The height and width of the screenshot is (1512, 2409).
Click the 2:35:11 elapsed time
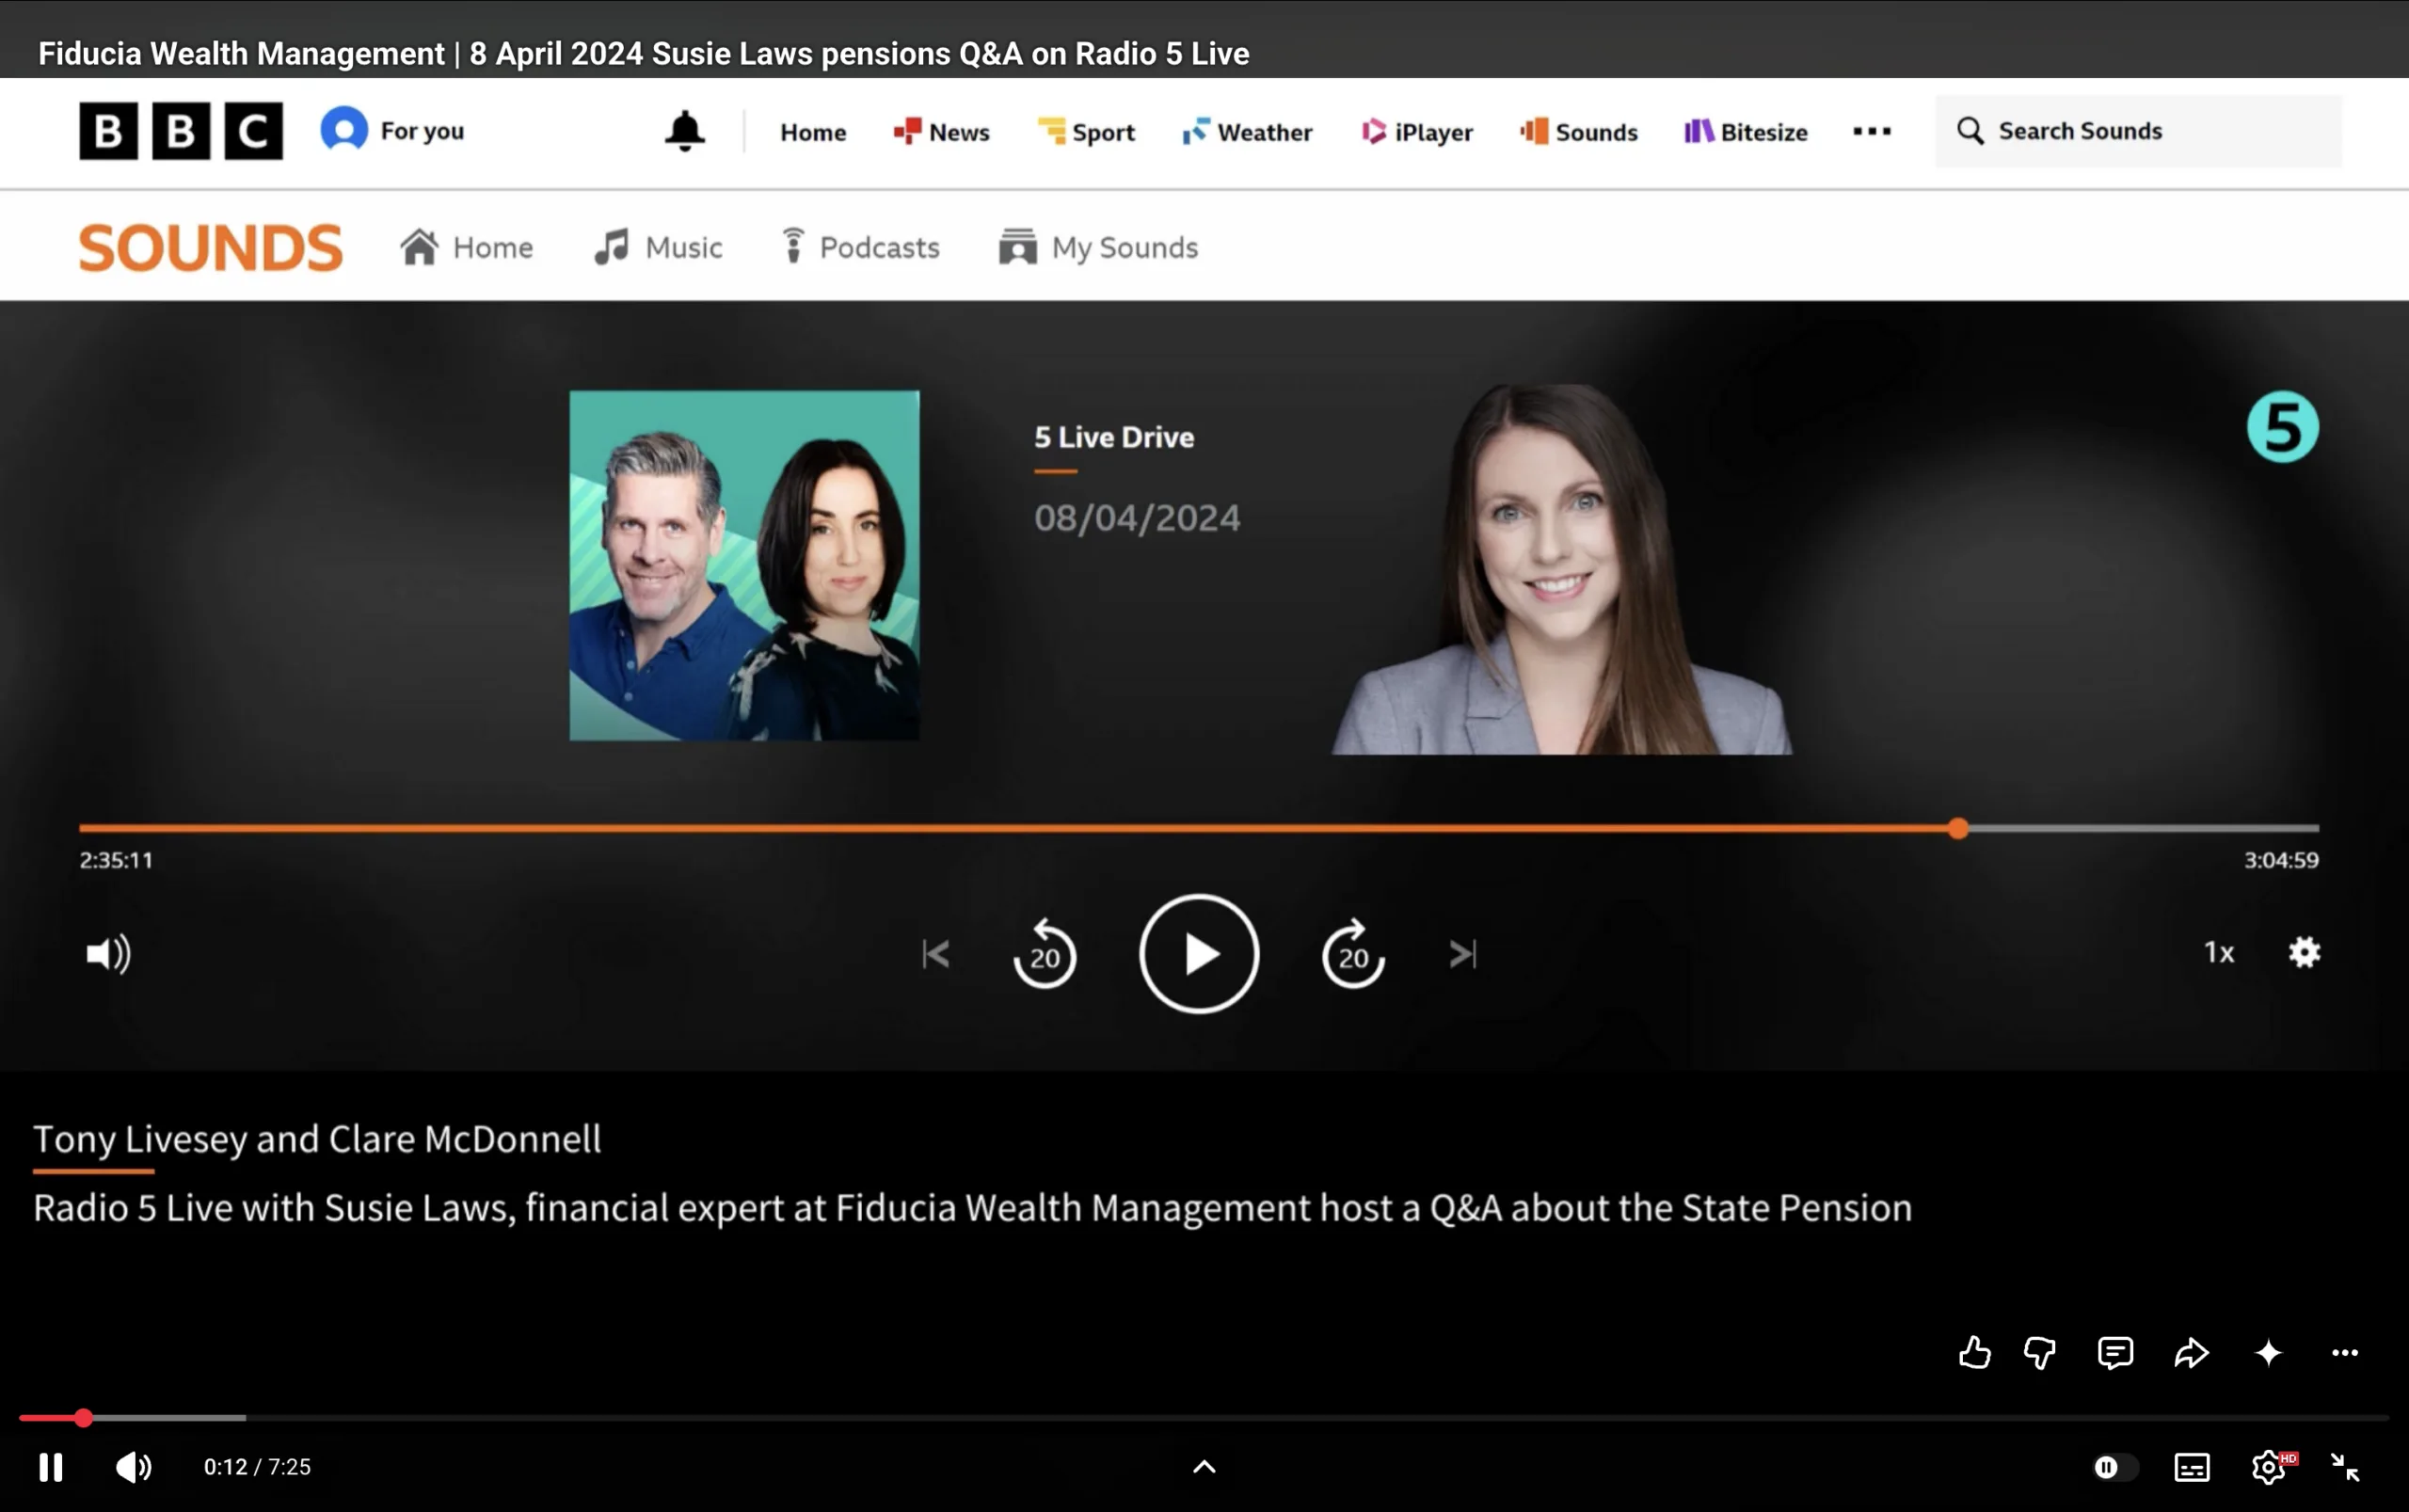coord(116,860)
